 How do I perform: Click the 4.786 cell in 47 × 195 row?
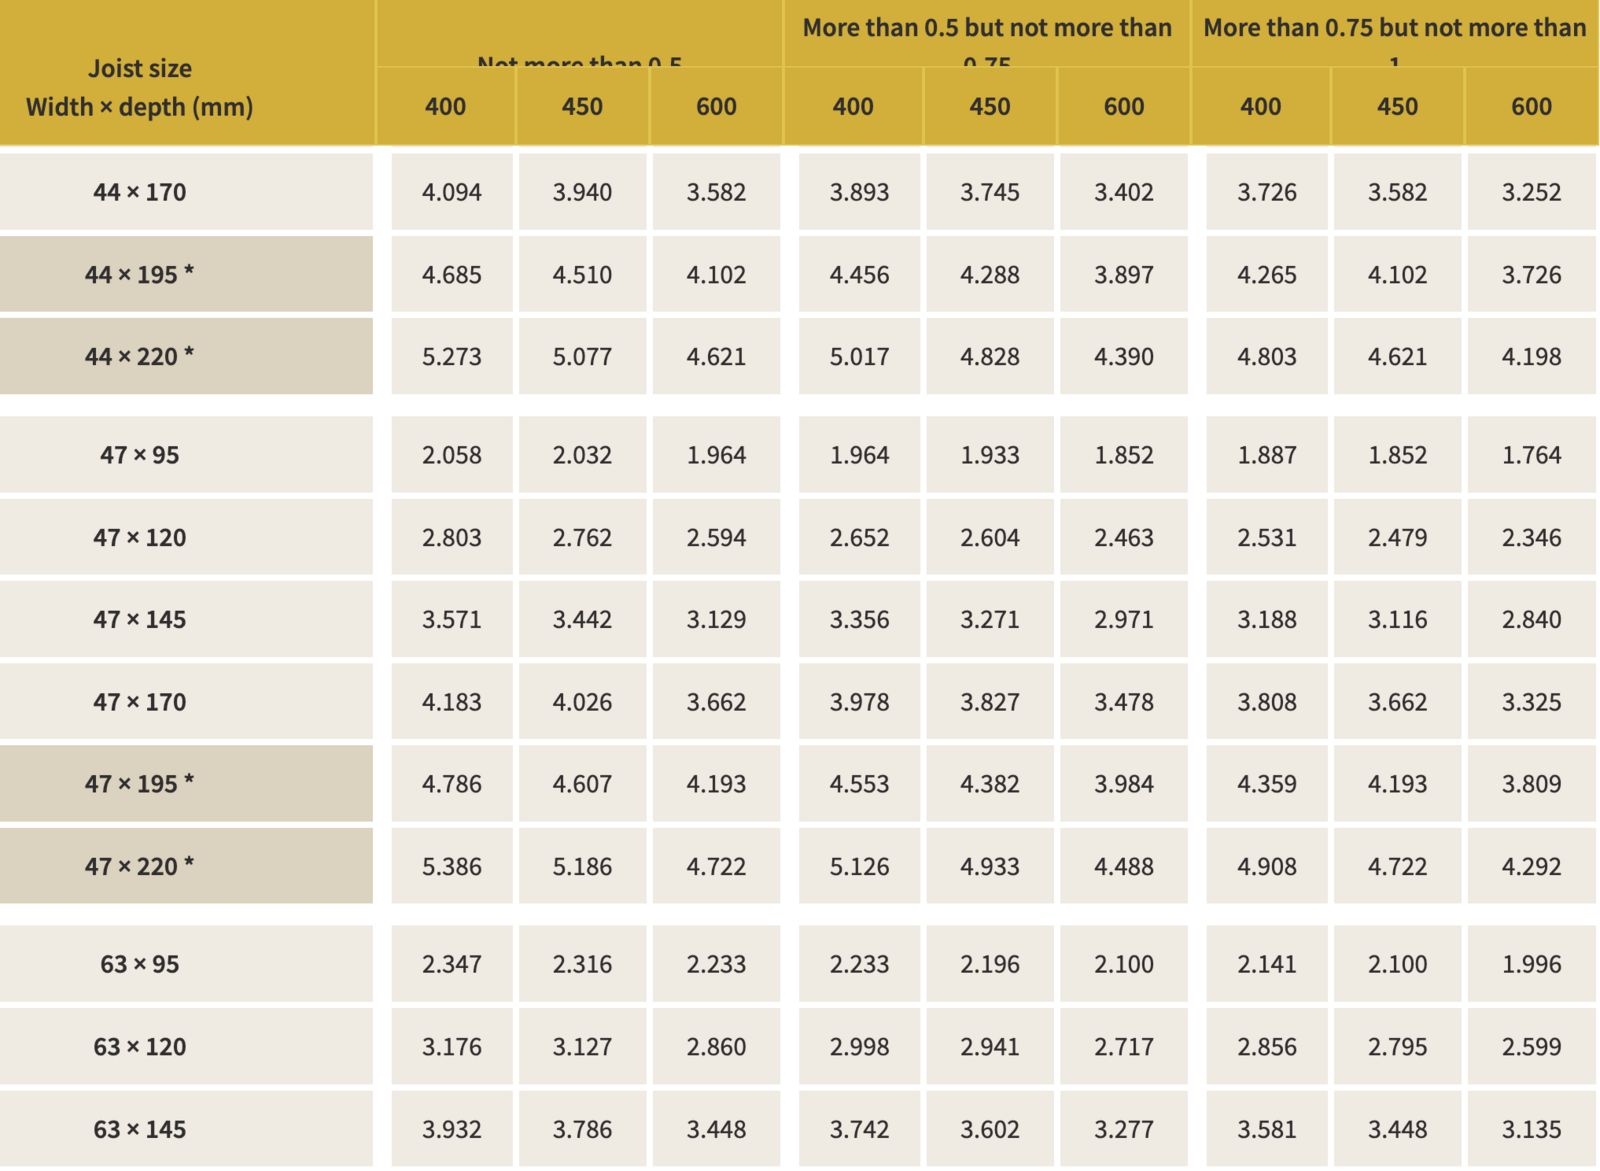click(x=452, y=784)
